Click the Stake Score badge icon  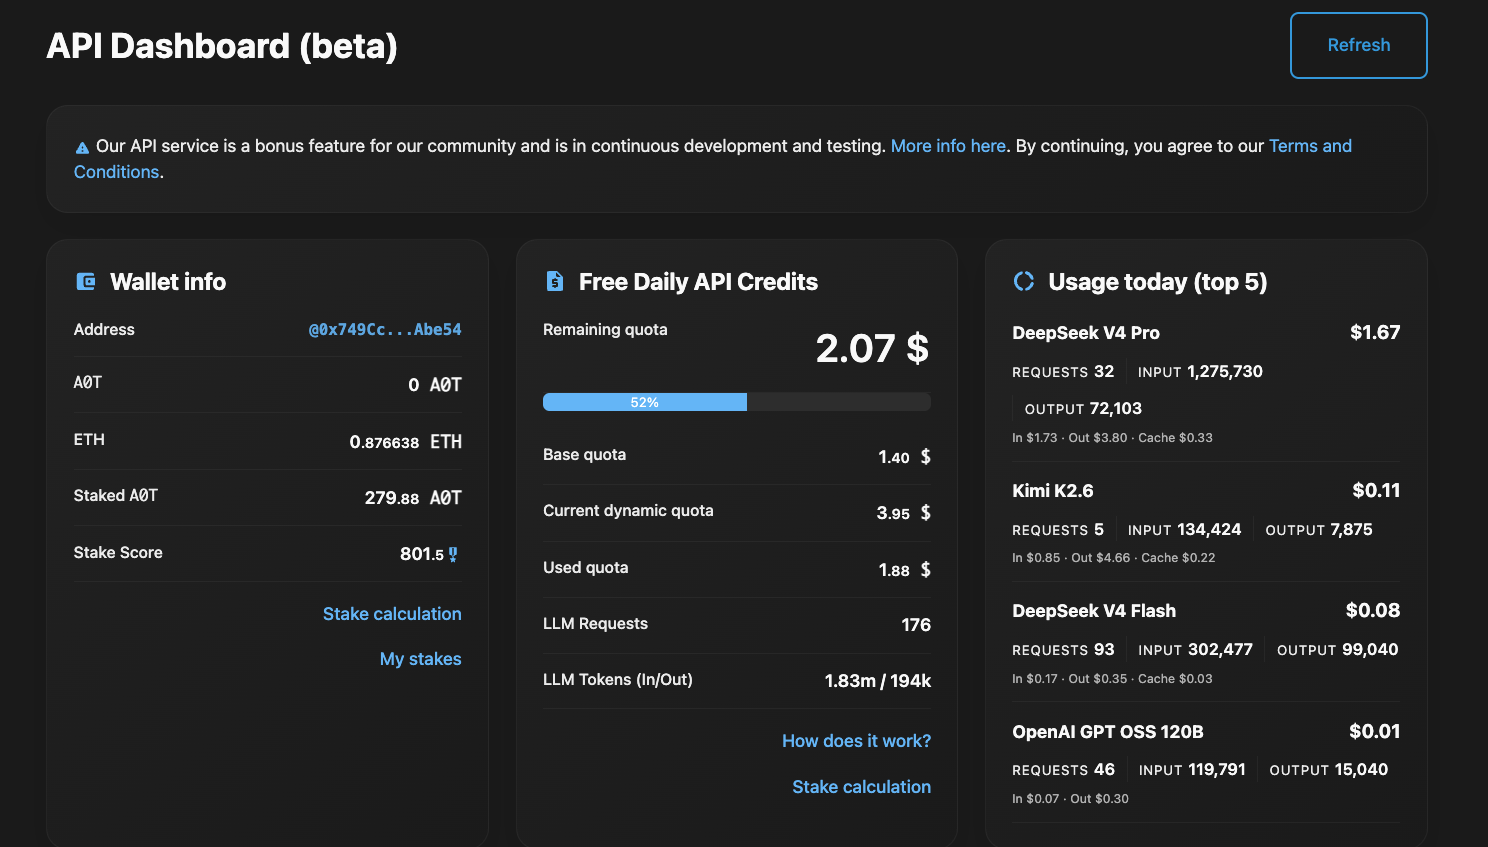pos(453,554)
